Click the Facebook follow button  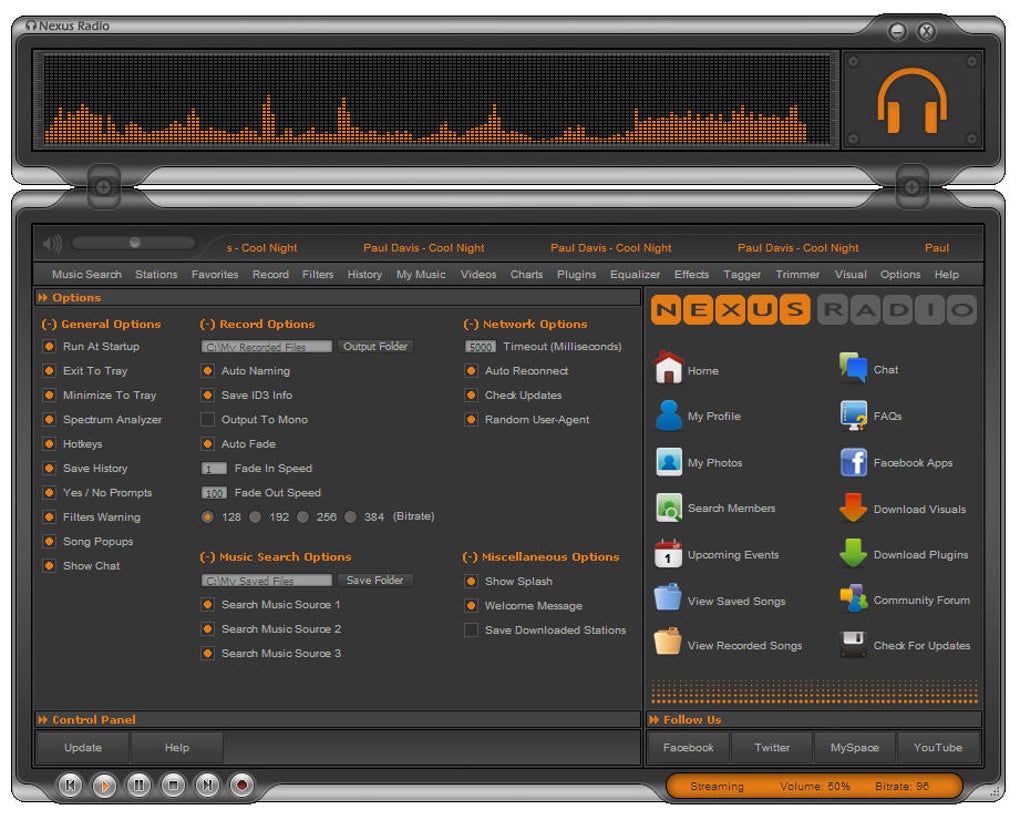(688, 748)
